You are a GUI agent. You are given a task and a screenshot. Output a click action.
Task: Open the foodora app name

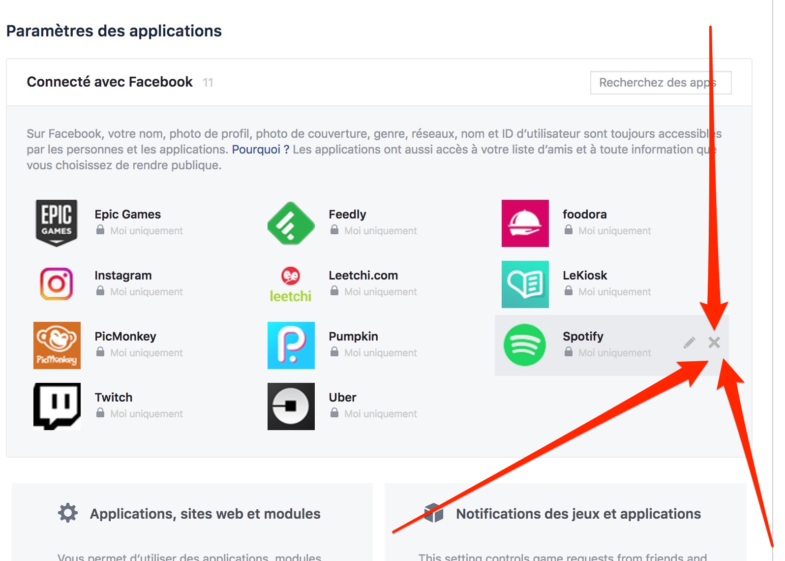coord(585,214)
